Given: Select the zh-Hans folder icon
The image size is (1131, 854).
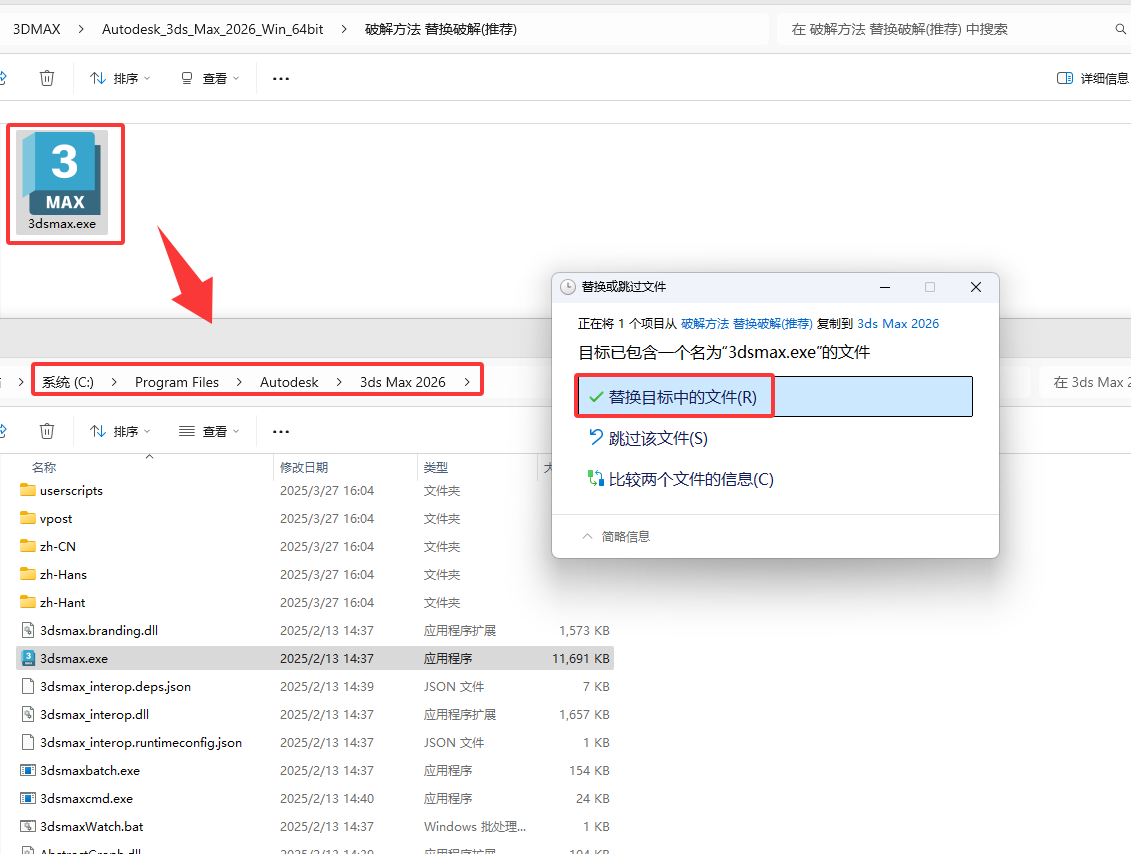Looking at the screenshot, I should pyautogui.click(x=28, y=574).
